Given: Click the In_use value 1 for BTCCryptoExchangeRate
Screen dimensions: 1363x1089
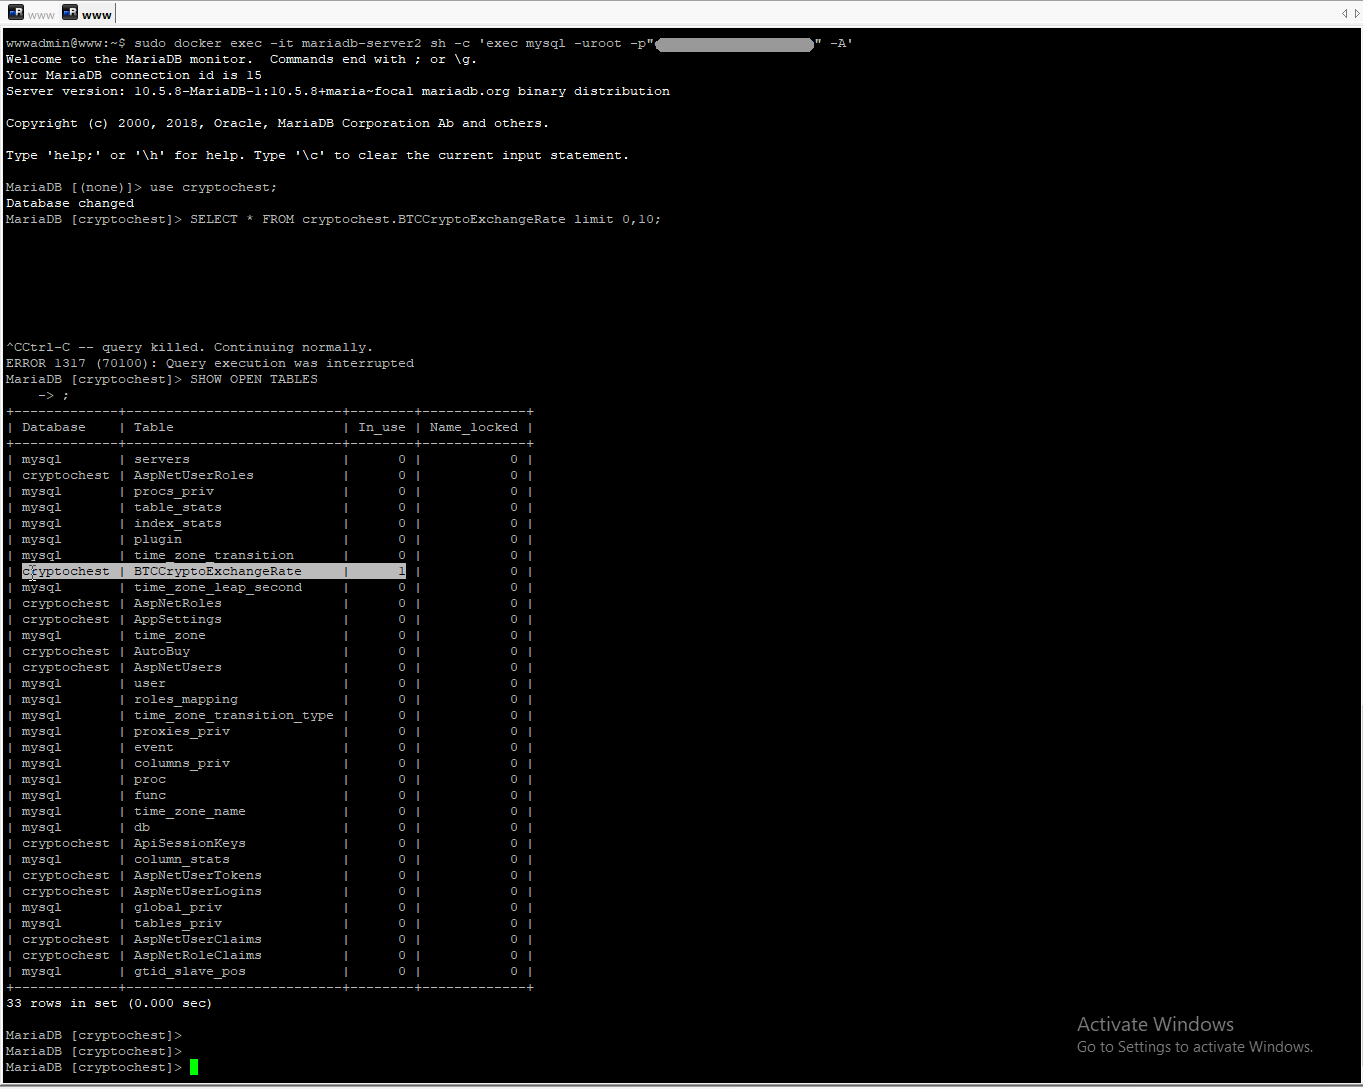Looking at the screenshot, I should pyautogui.click(x=402, y=571).
